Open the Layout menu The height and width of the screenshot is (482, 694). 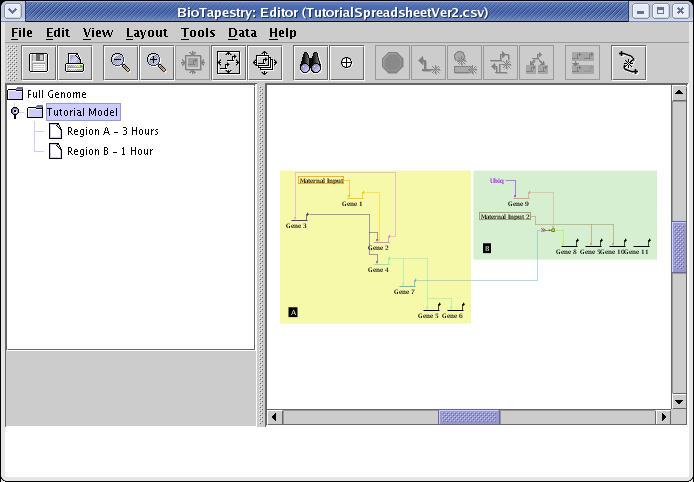[146, 32]
